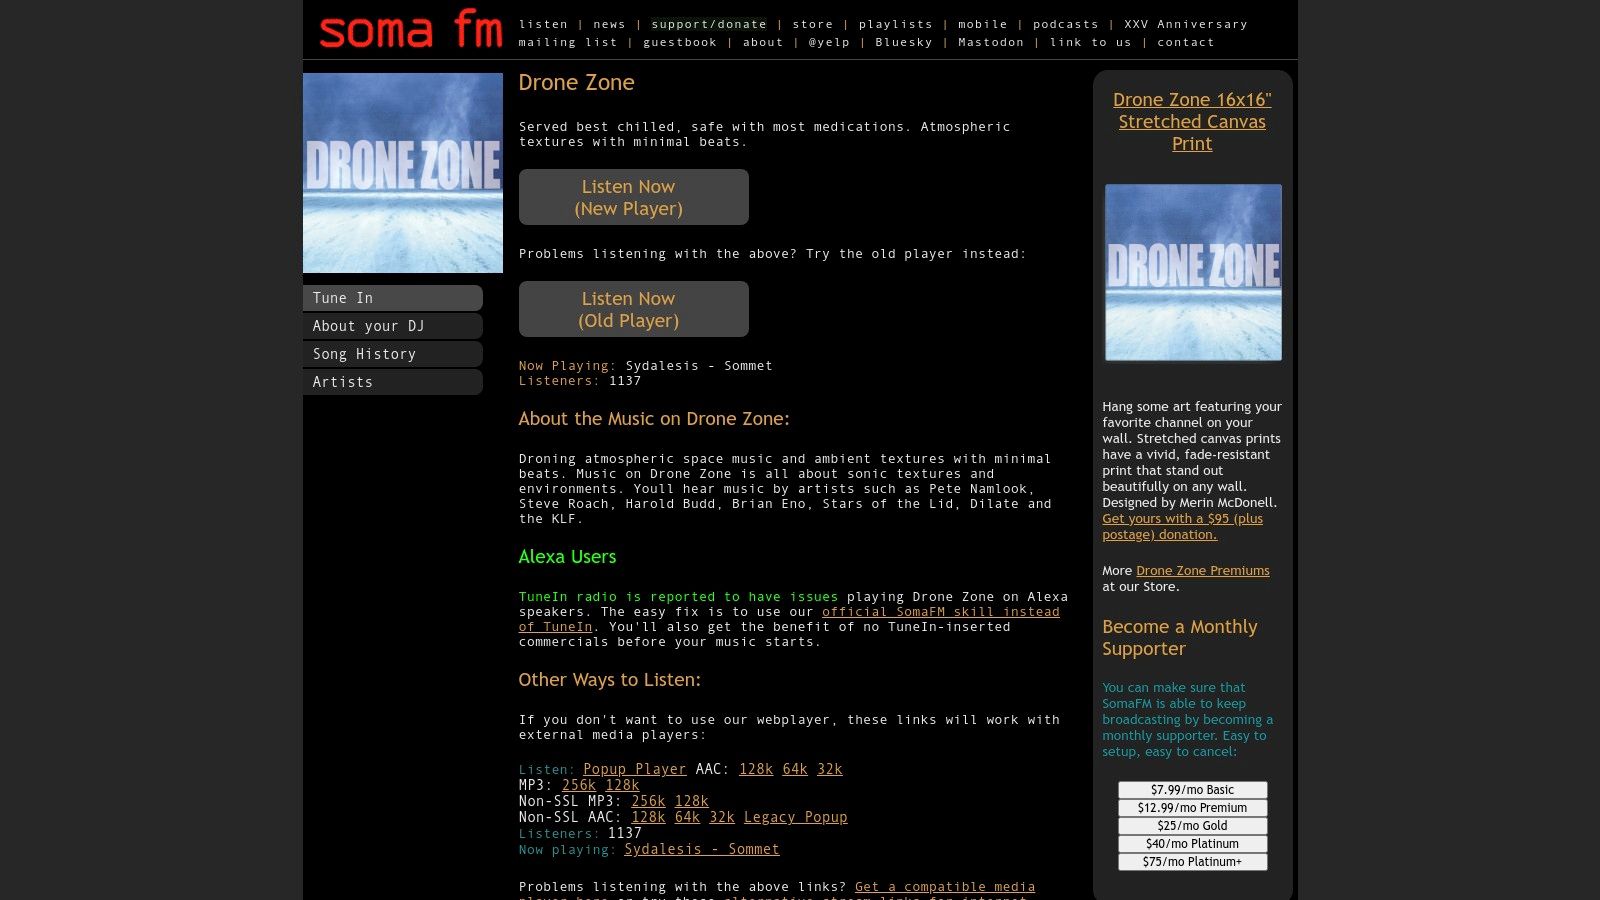
Task: Open Artists sidebar item
Action: 393,382
